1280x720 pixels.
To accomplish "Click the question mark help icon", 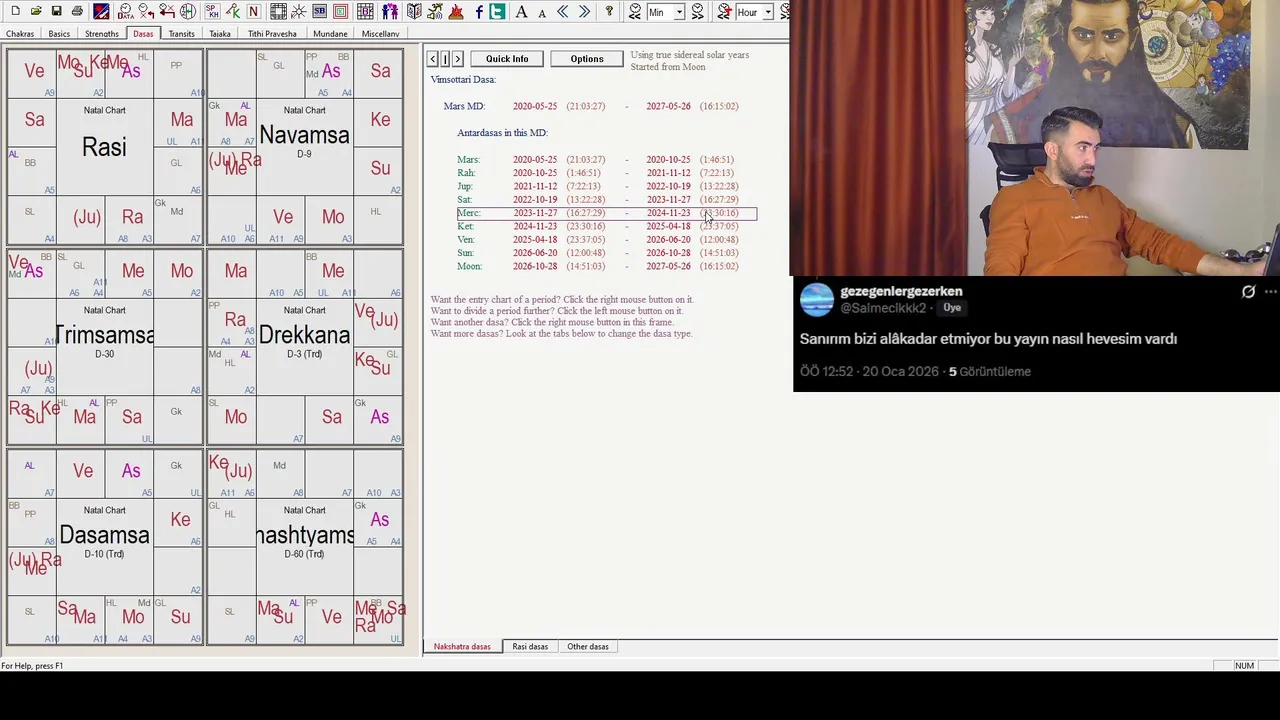I will pyautogui.click(x=609, y=11).
